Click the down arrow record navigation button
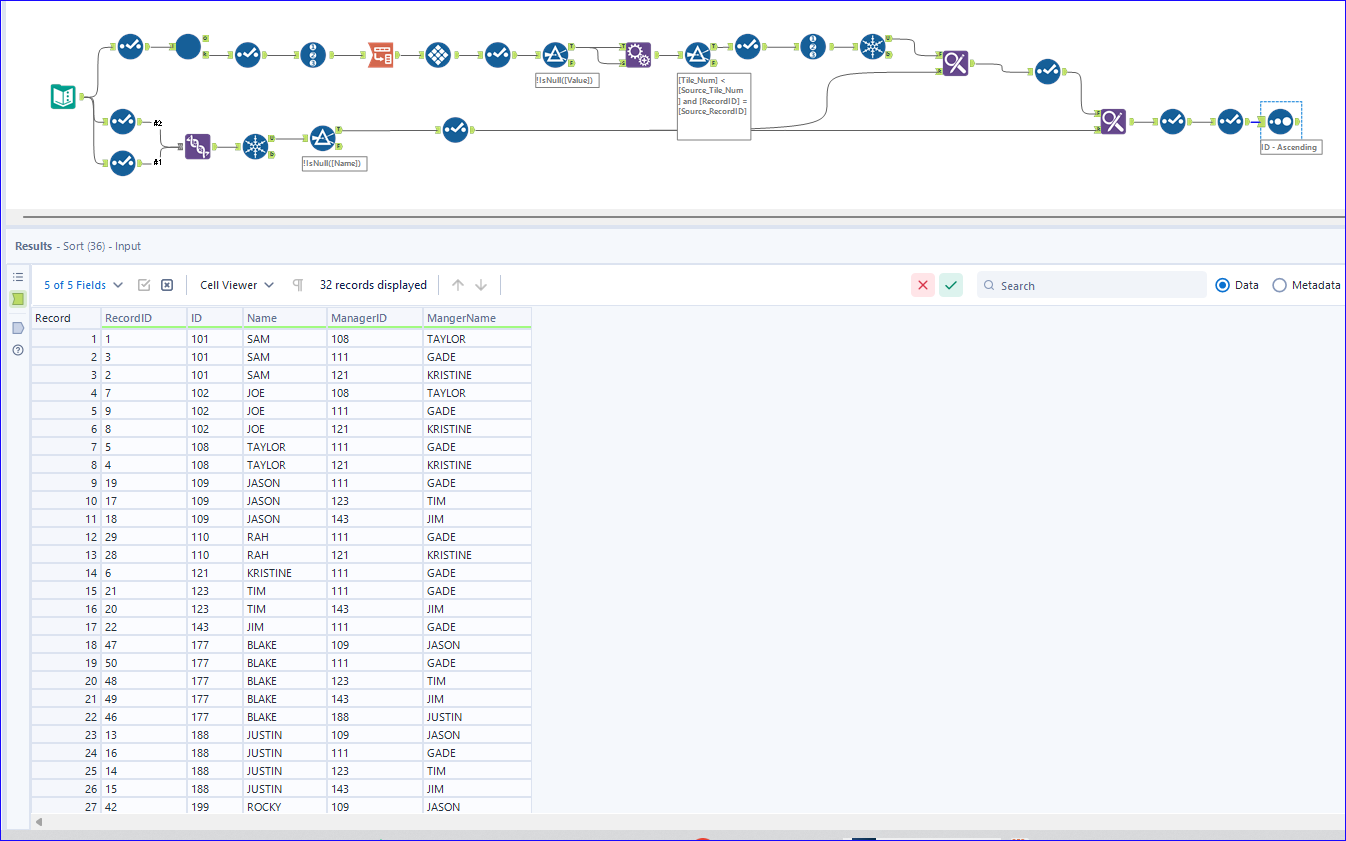 click(x=478, y=284)
